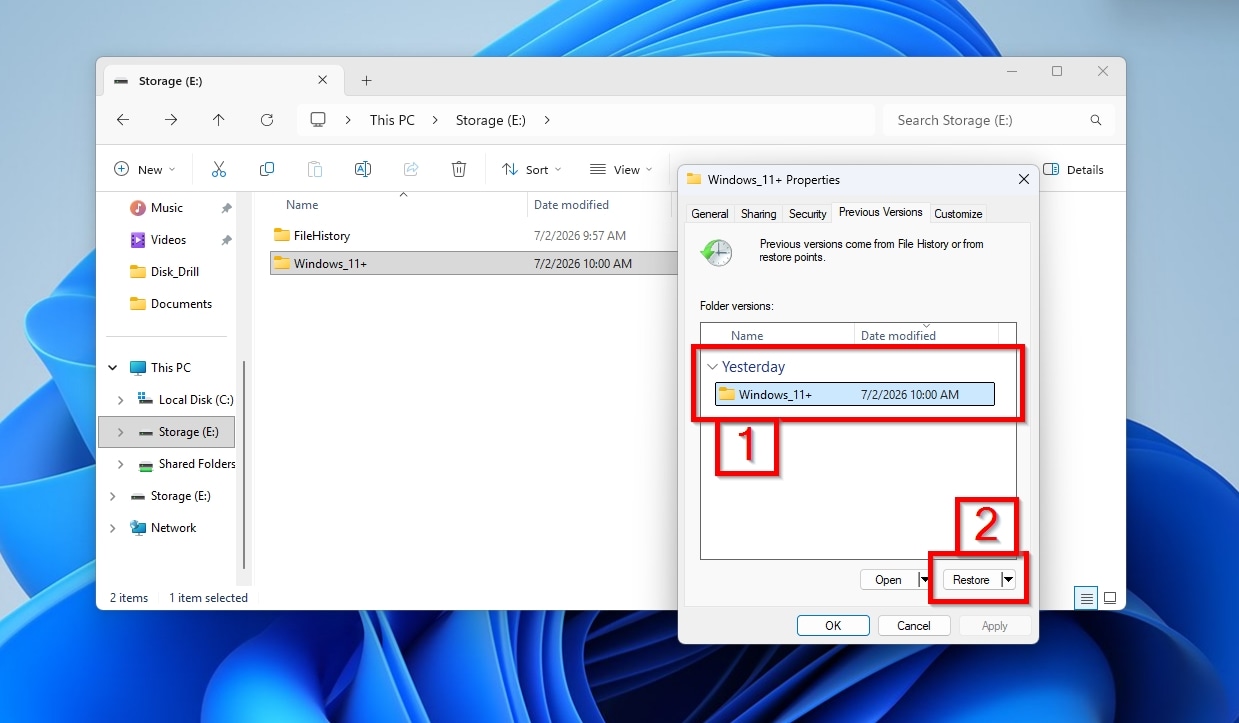Open the Sort dropdown menu
Image resolution: width=1239 pixels, height=723 pixels.
point(531,169)
